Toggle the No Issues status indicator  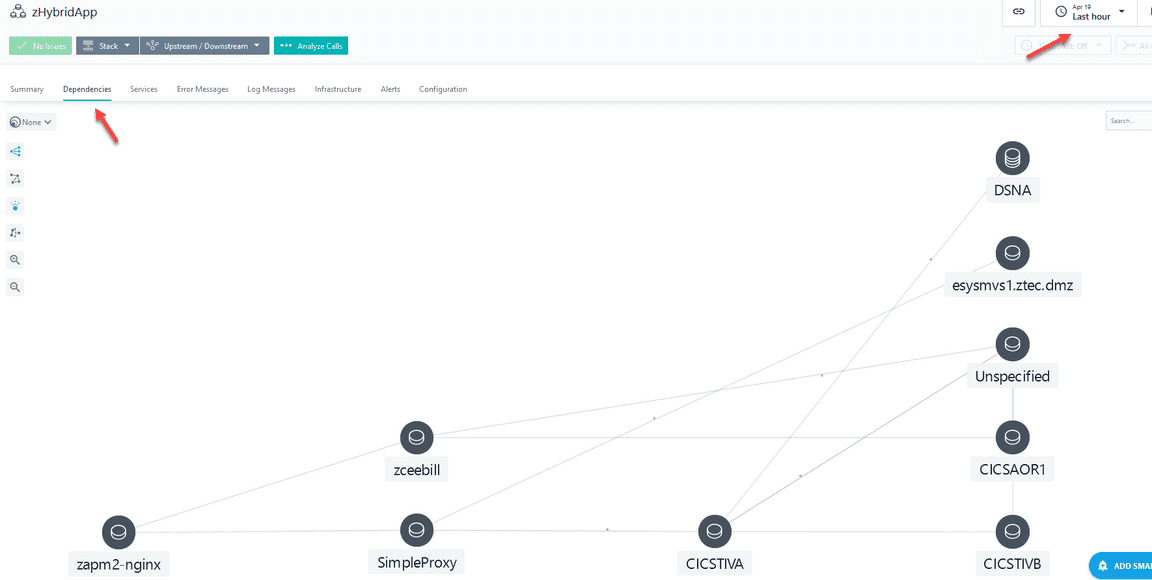(40, 45)
